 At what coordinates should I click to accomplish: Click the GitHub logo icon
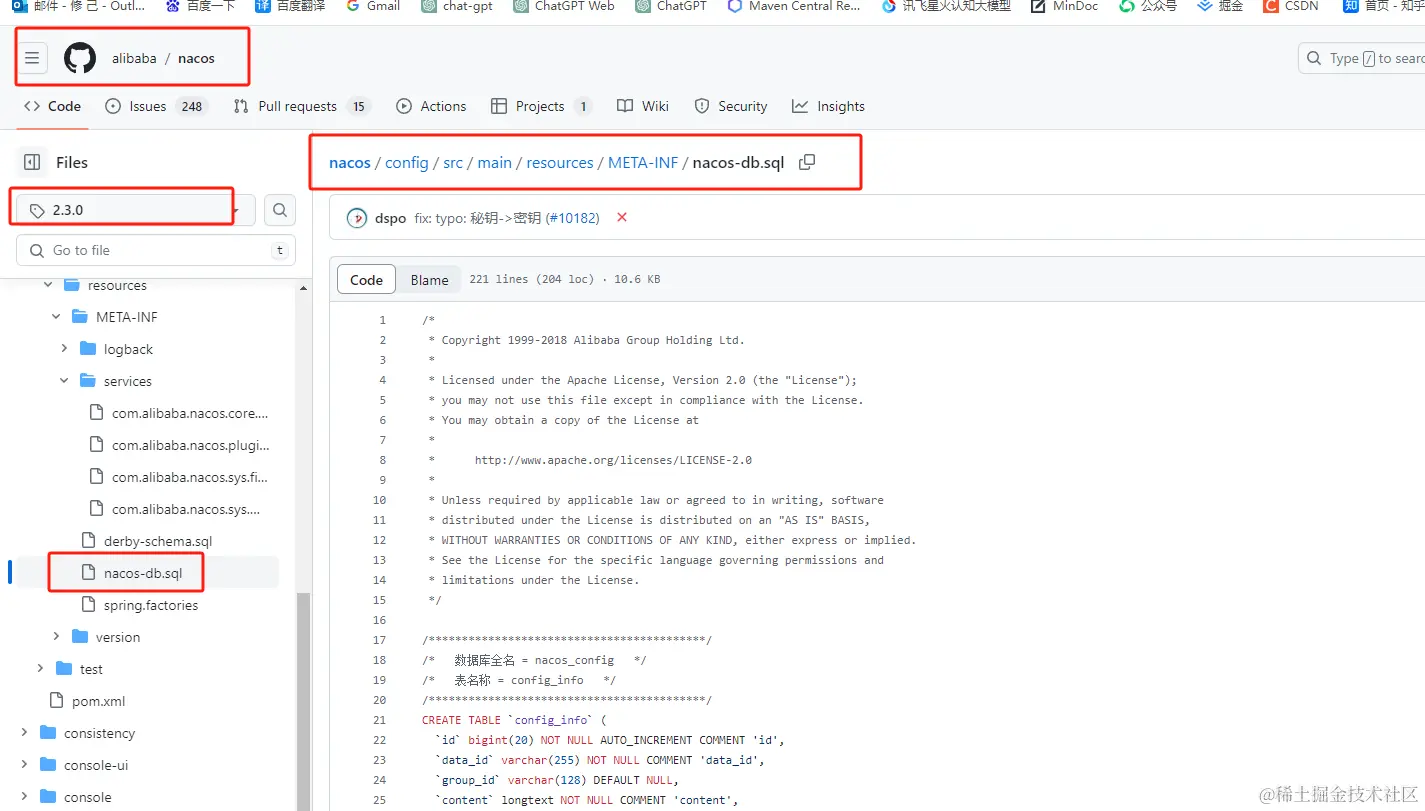pos(80,58)
